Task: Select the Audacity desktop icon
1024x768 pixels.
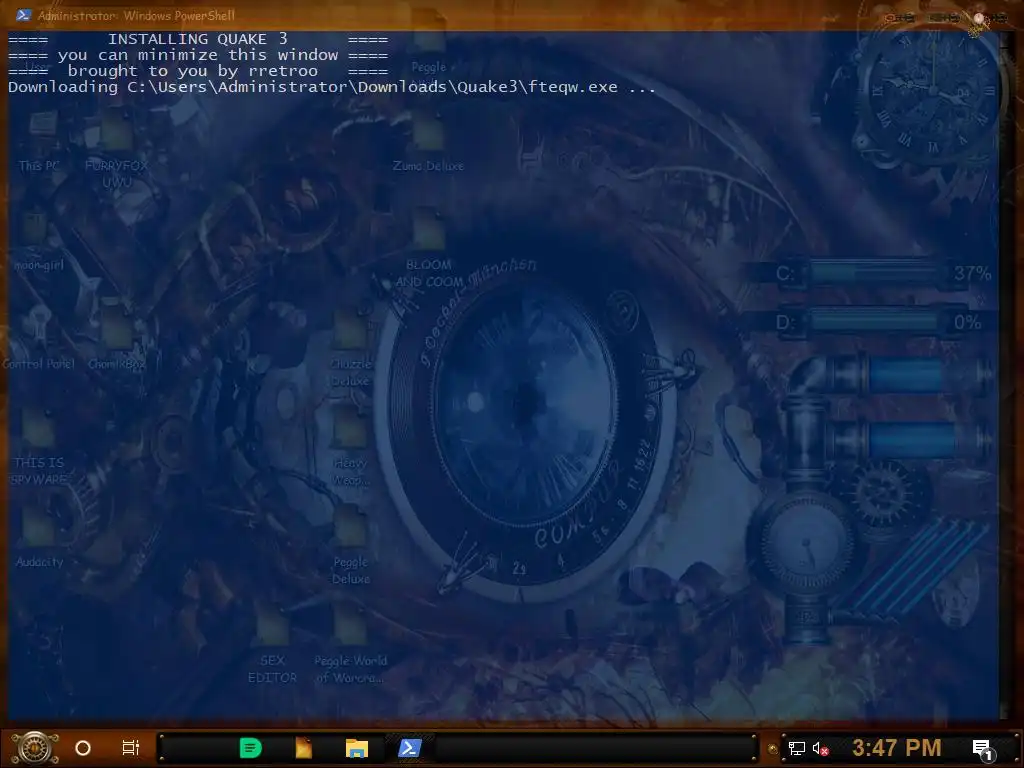Action: click(x=39, y=536)
